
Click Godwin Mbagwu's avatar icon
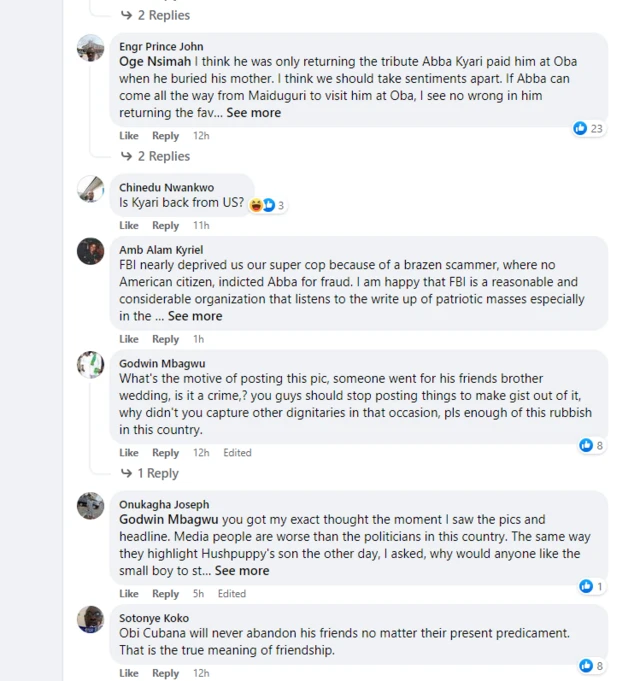pyautogui.click(x=91, y=365)
